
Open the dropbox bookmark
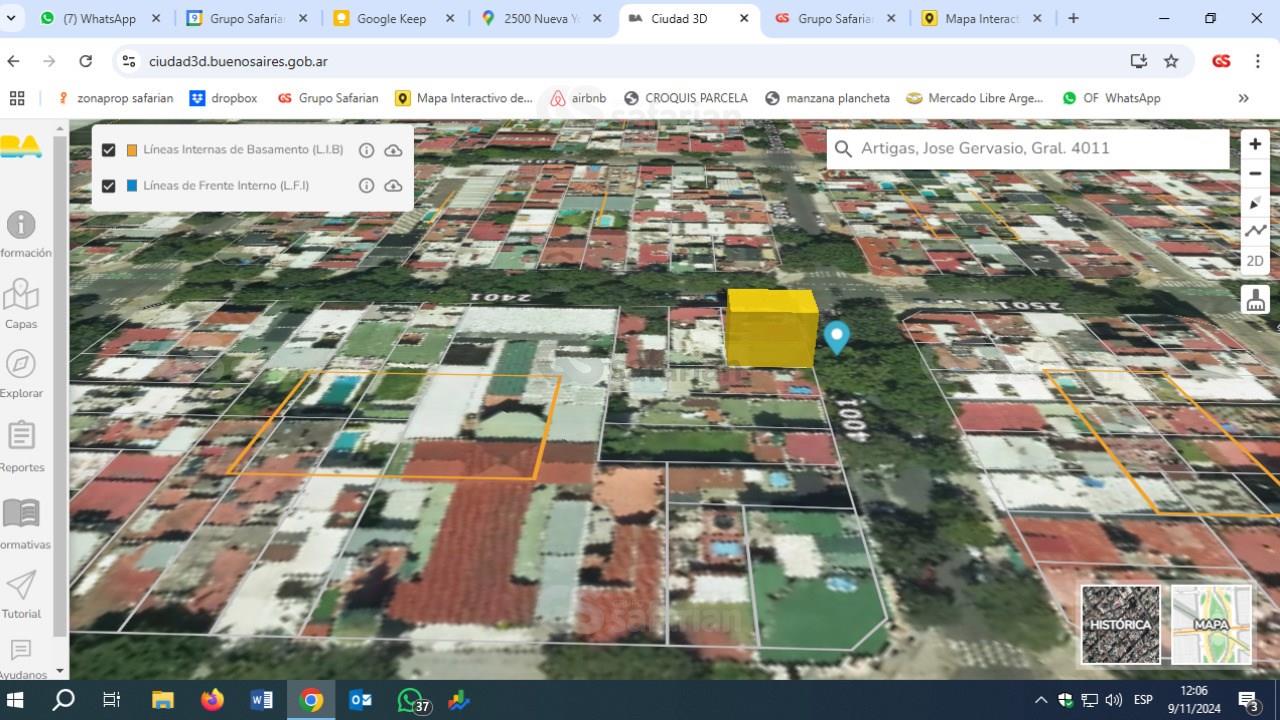224,98
